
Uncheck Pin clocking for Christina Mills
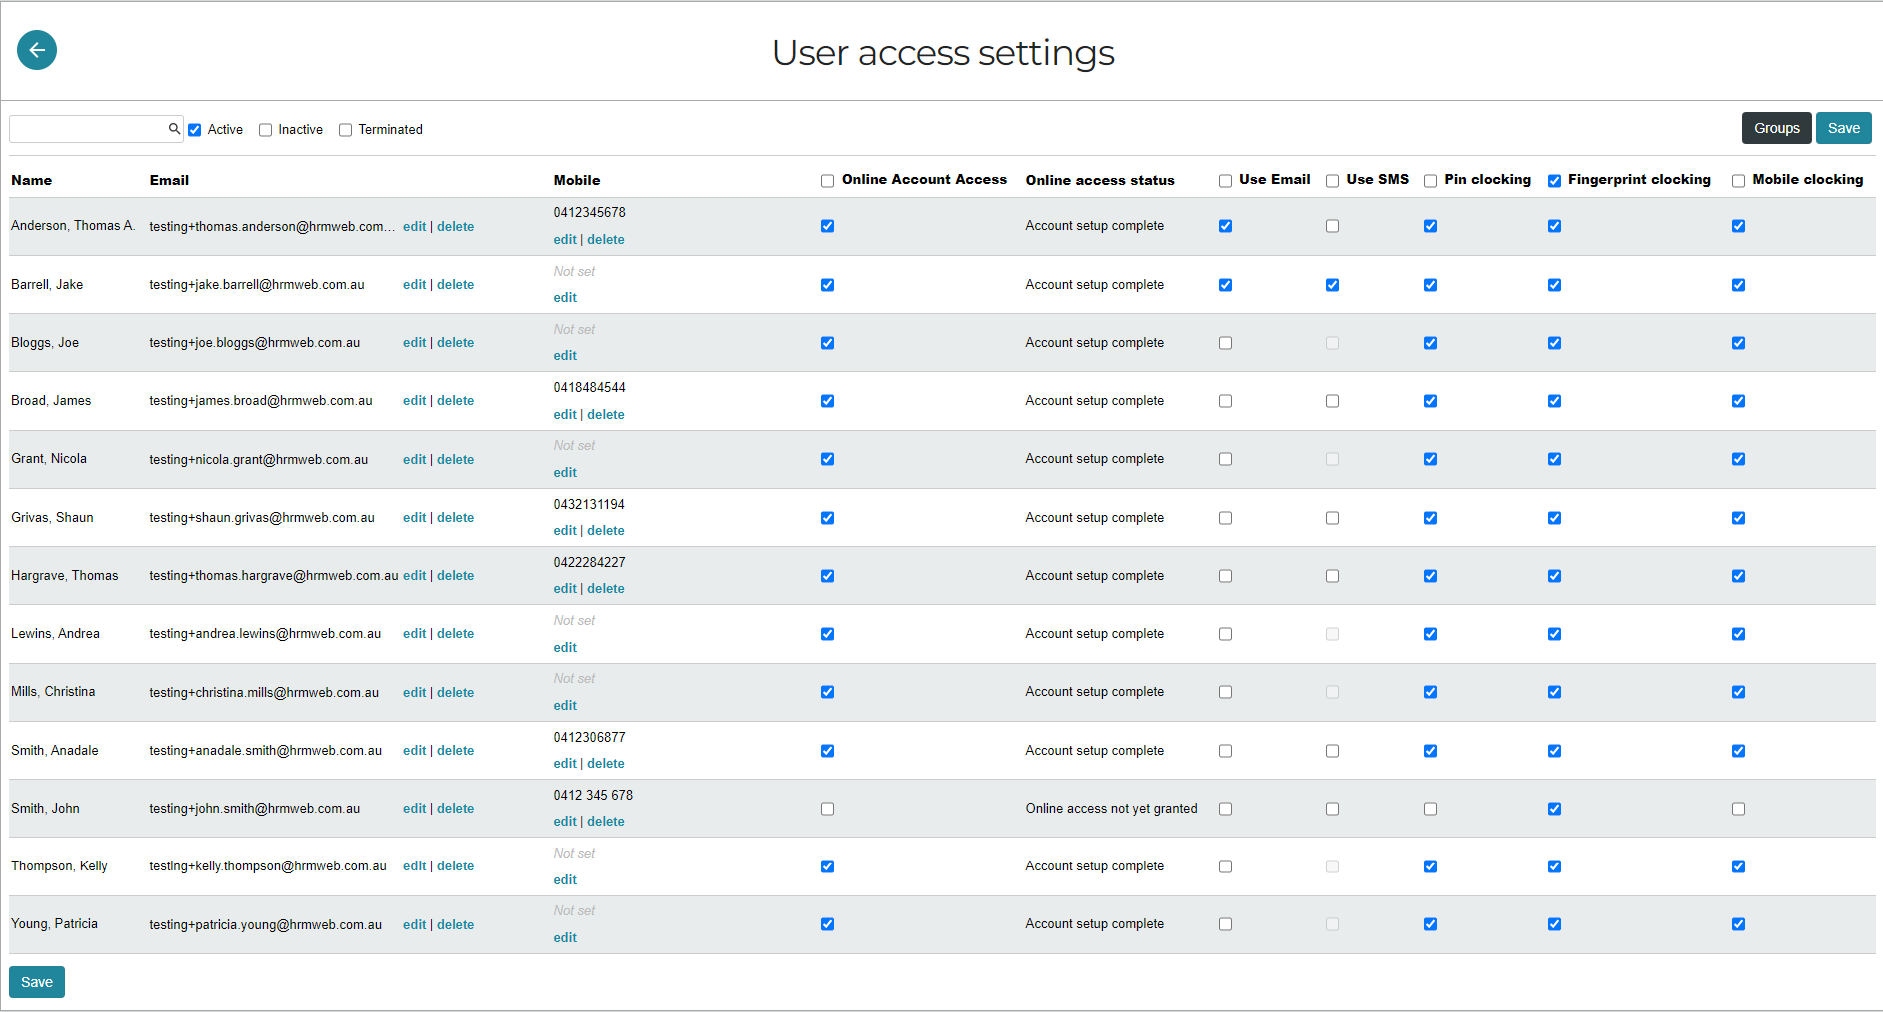coord(1430,692)
